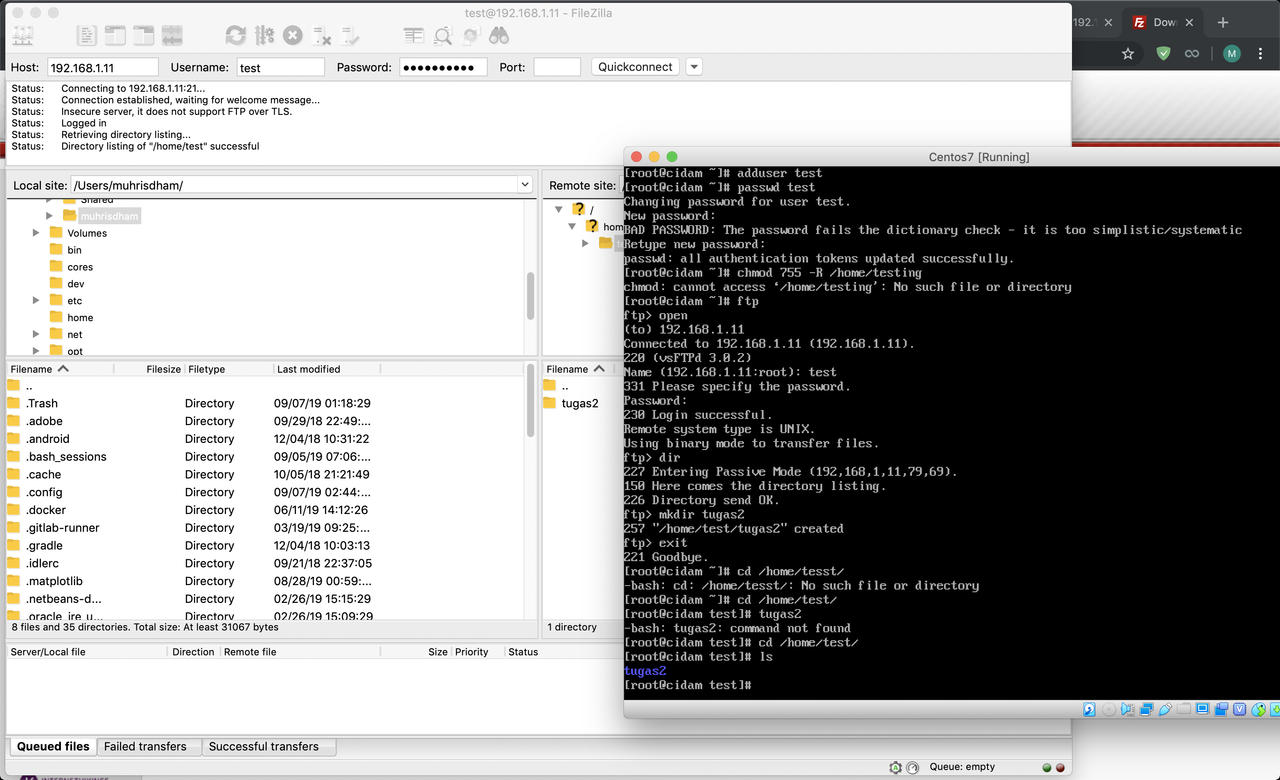Image resolution: width=1280 pixels, height=780 pixels.
Task: Toggle synchronized browsing
Action: pyautogui.click(x=471, y=35)
